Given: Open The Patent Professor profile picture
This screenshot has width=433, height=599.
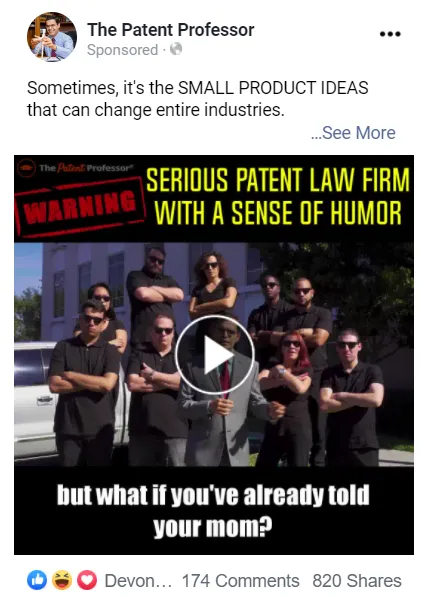Looking at the screenshot, I should point(52,37).
